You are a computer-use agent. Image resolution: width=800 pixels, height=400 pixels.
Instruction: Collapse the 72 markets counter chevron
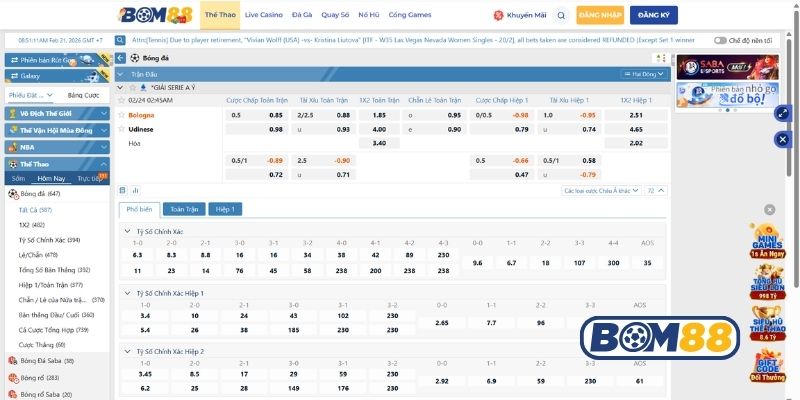click(661, 190)
